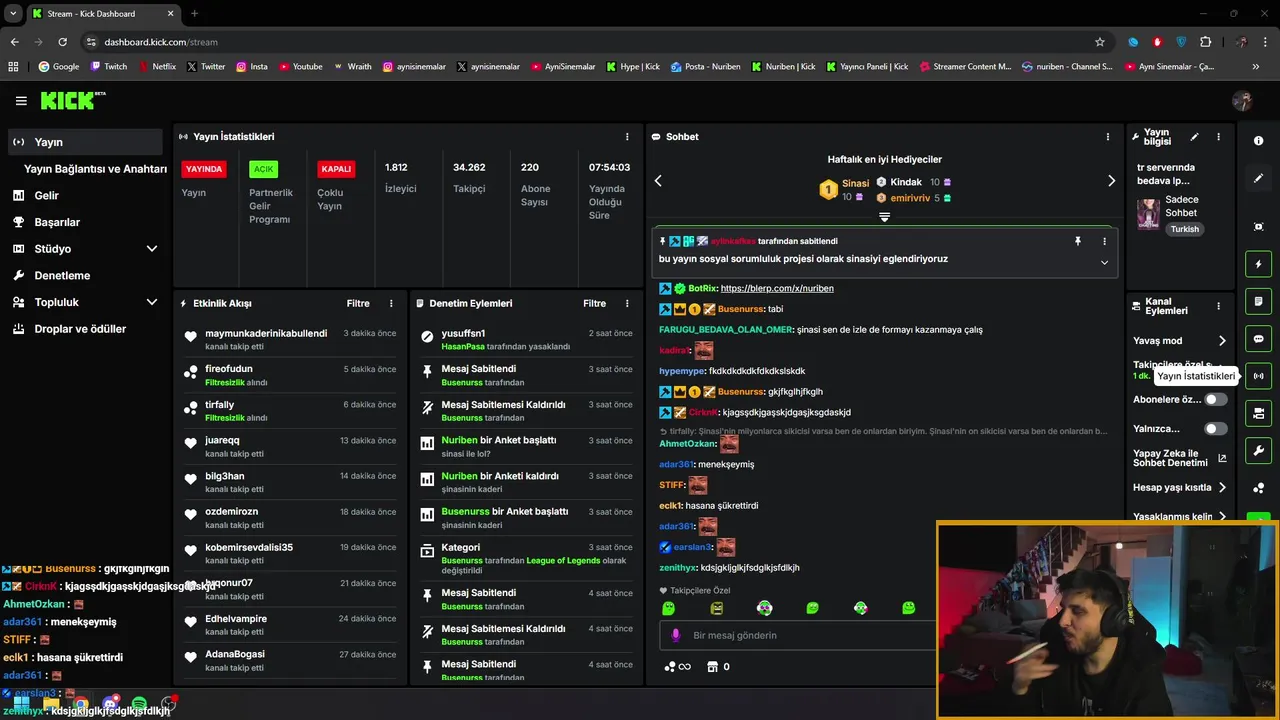Toggle document panel icon in right sidebar
This screenshot has height=720, width=1280.
click(x=1259, y=301)
